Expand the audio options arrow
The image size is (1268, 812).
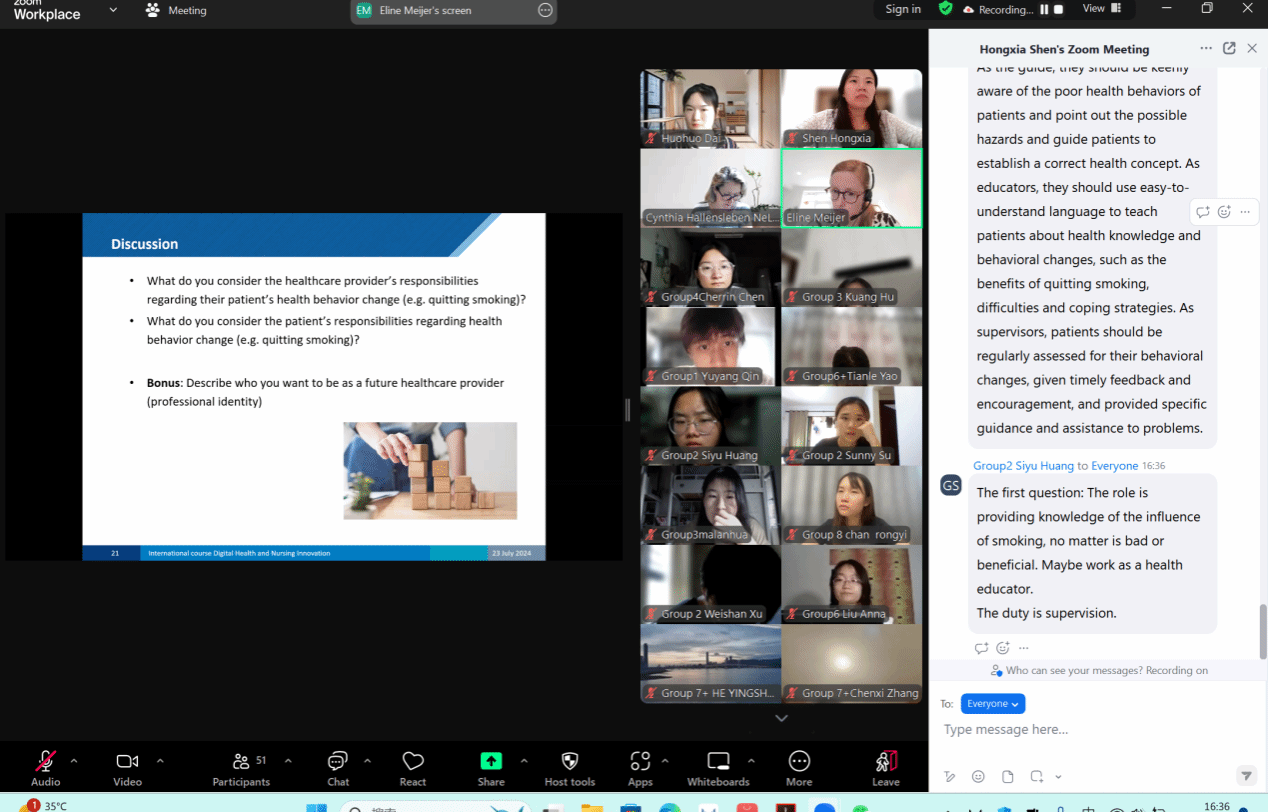point(74,761)
